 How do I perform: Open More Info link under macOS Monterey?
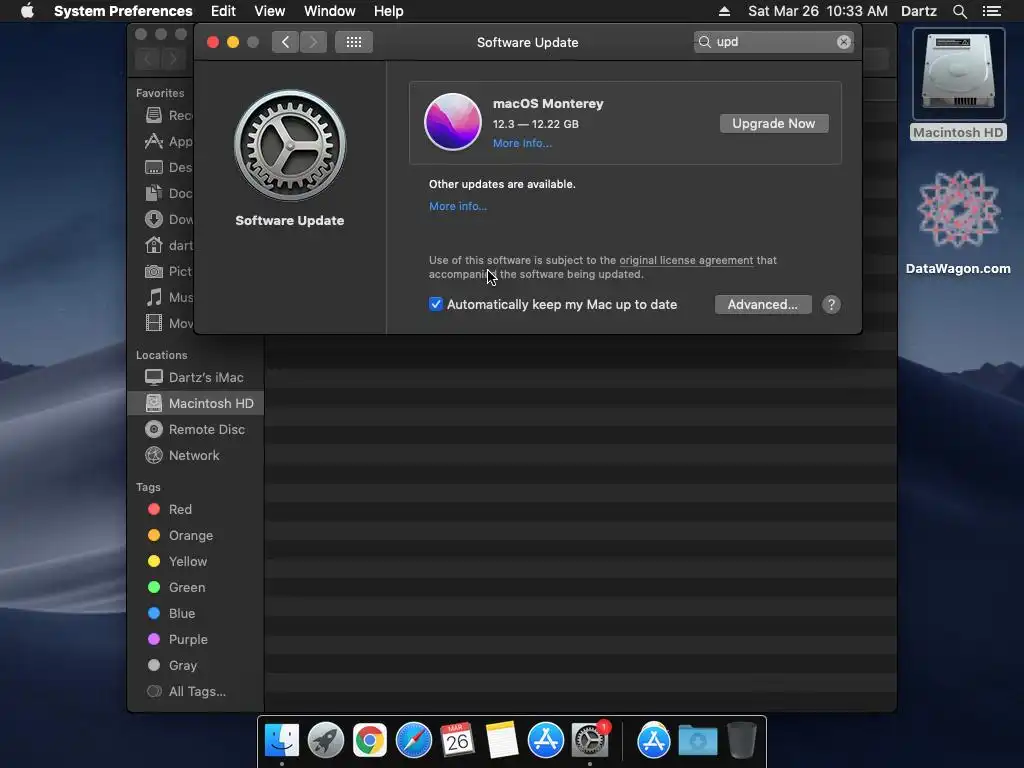(x=522, y=143)
